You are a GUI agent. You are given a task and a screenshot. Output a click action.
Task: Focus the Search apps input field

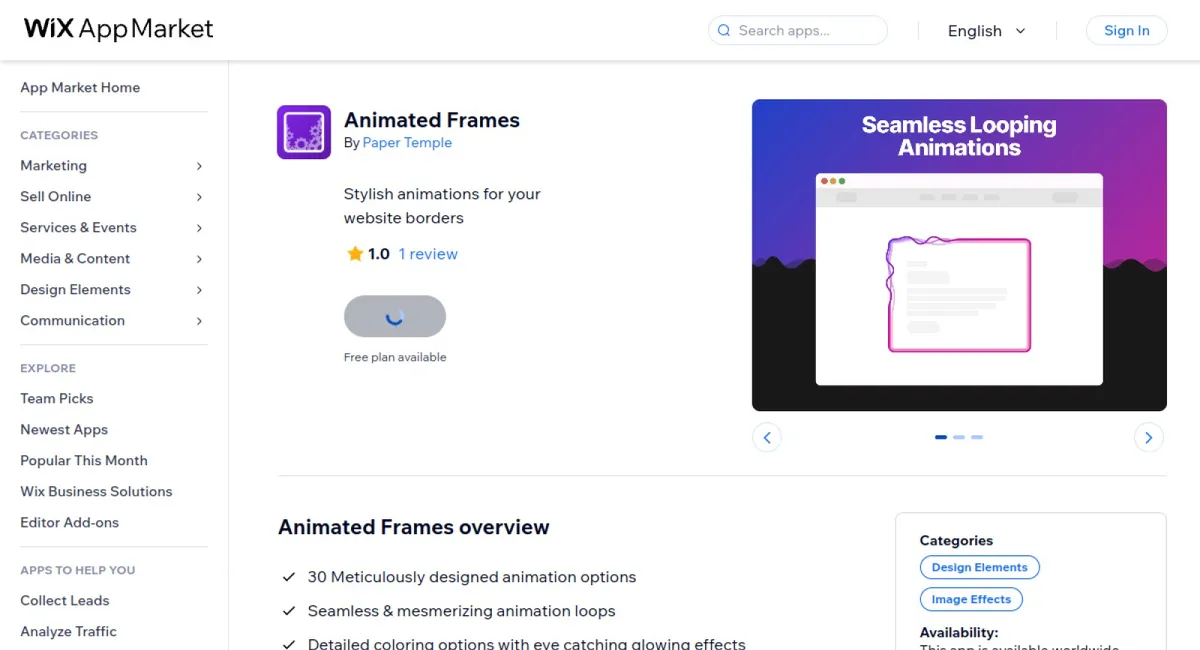[798, 31]
